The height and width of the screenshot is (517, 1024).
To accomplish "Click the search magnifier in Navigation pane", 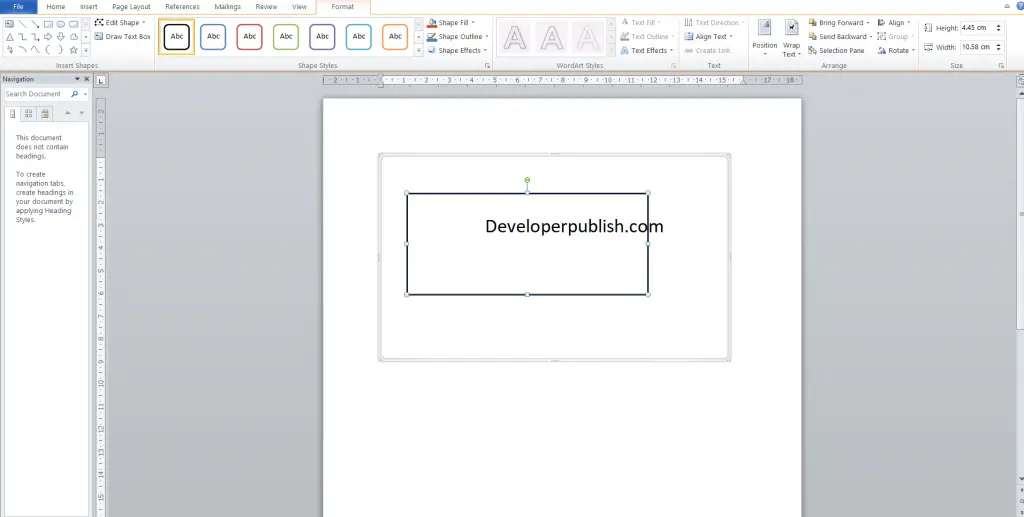I will pyautogui.click(x=74, y=94).
